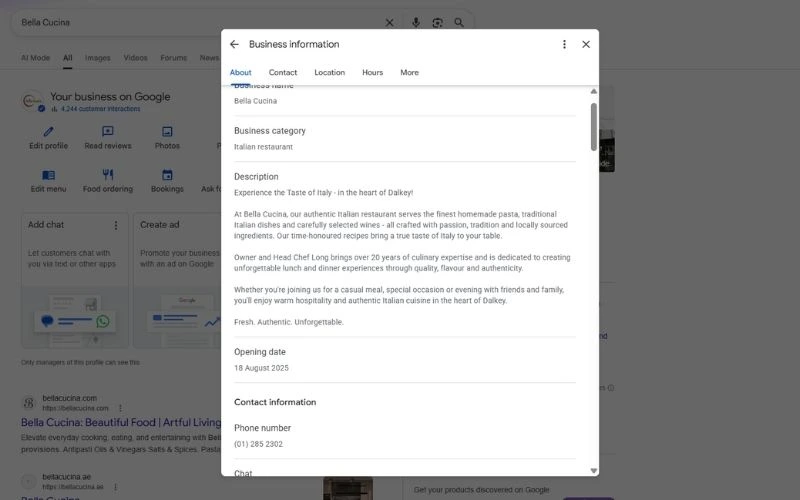Switch to the Location tab
The width and height of the screenshot is (800, 500).
[330, 72]
